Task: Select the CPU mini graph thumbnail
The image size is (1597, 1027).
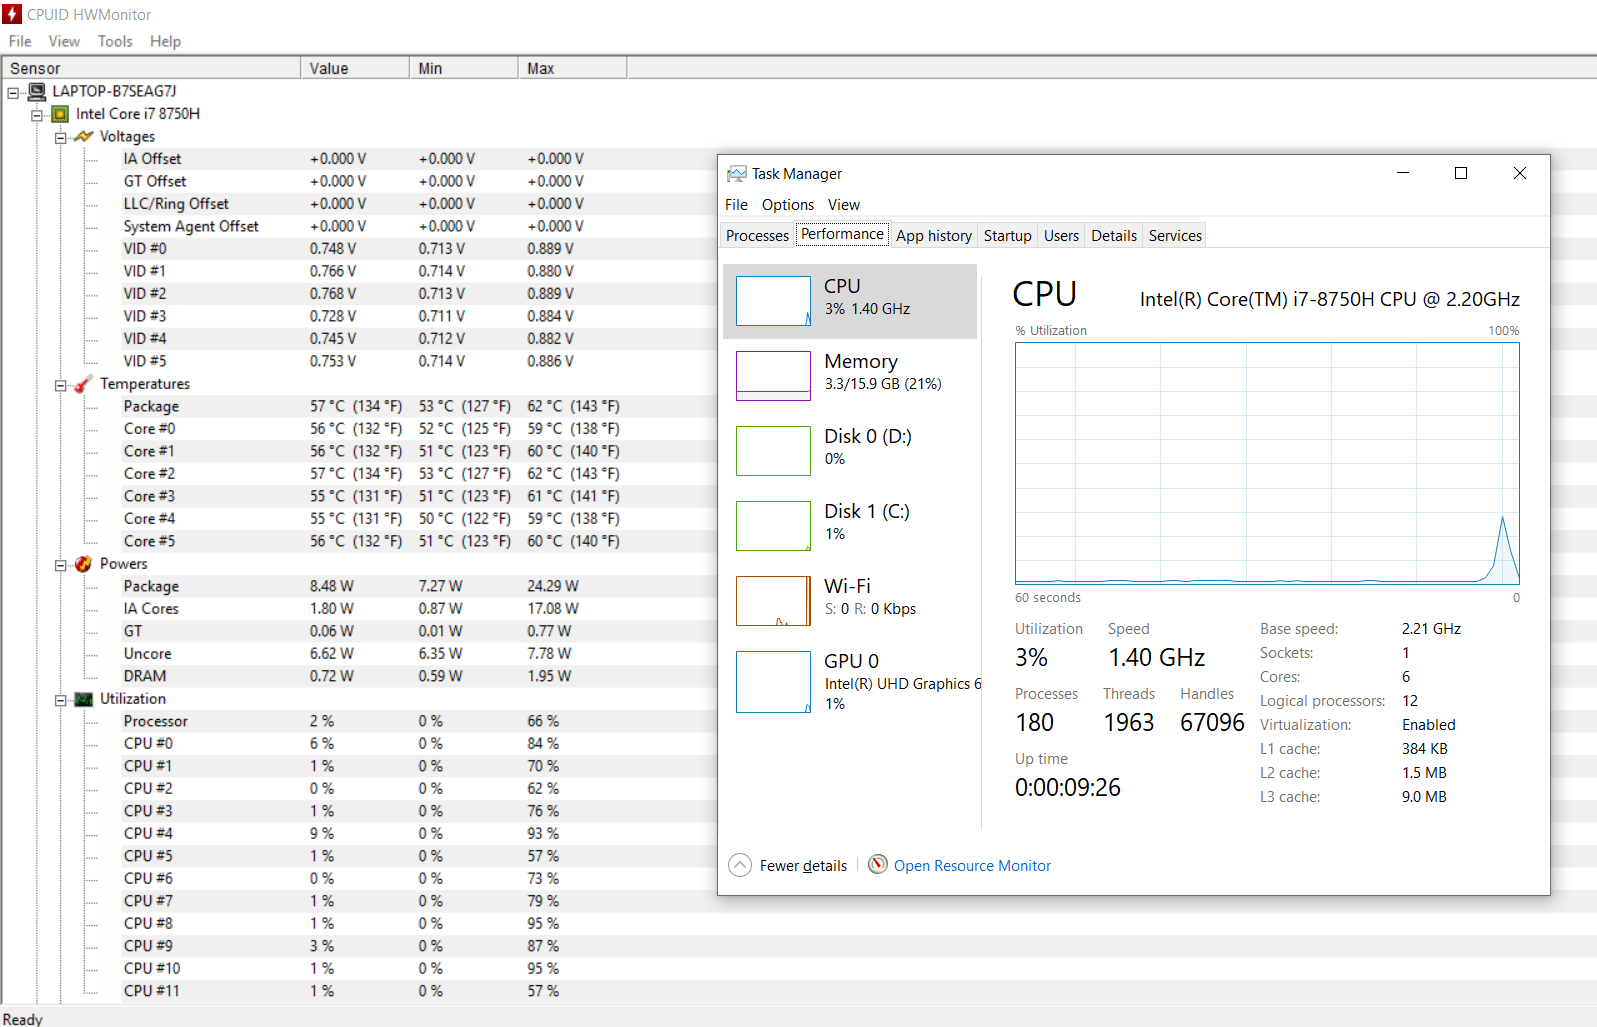Action: click(773, 301)
